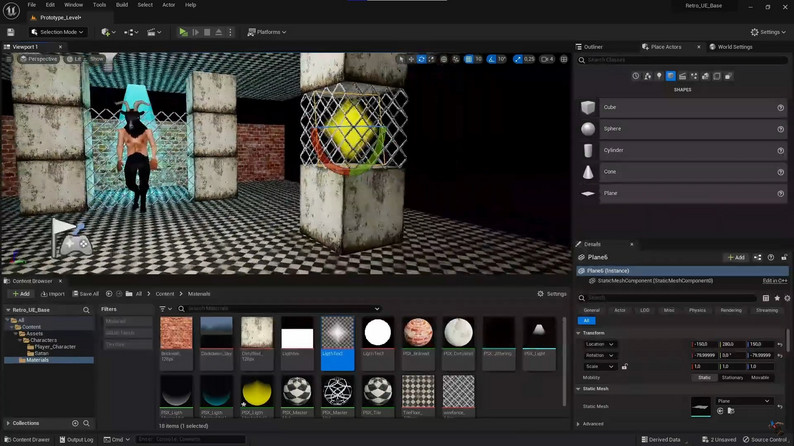Screen dimensions: 794x446
Task: Toggle the Scale lock ratio icon
Action: (x=624, y=367)
